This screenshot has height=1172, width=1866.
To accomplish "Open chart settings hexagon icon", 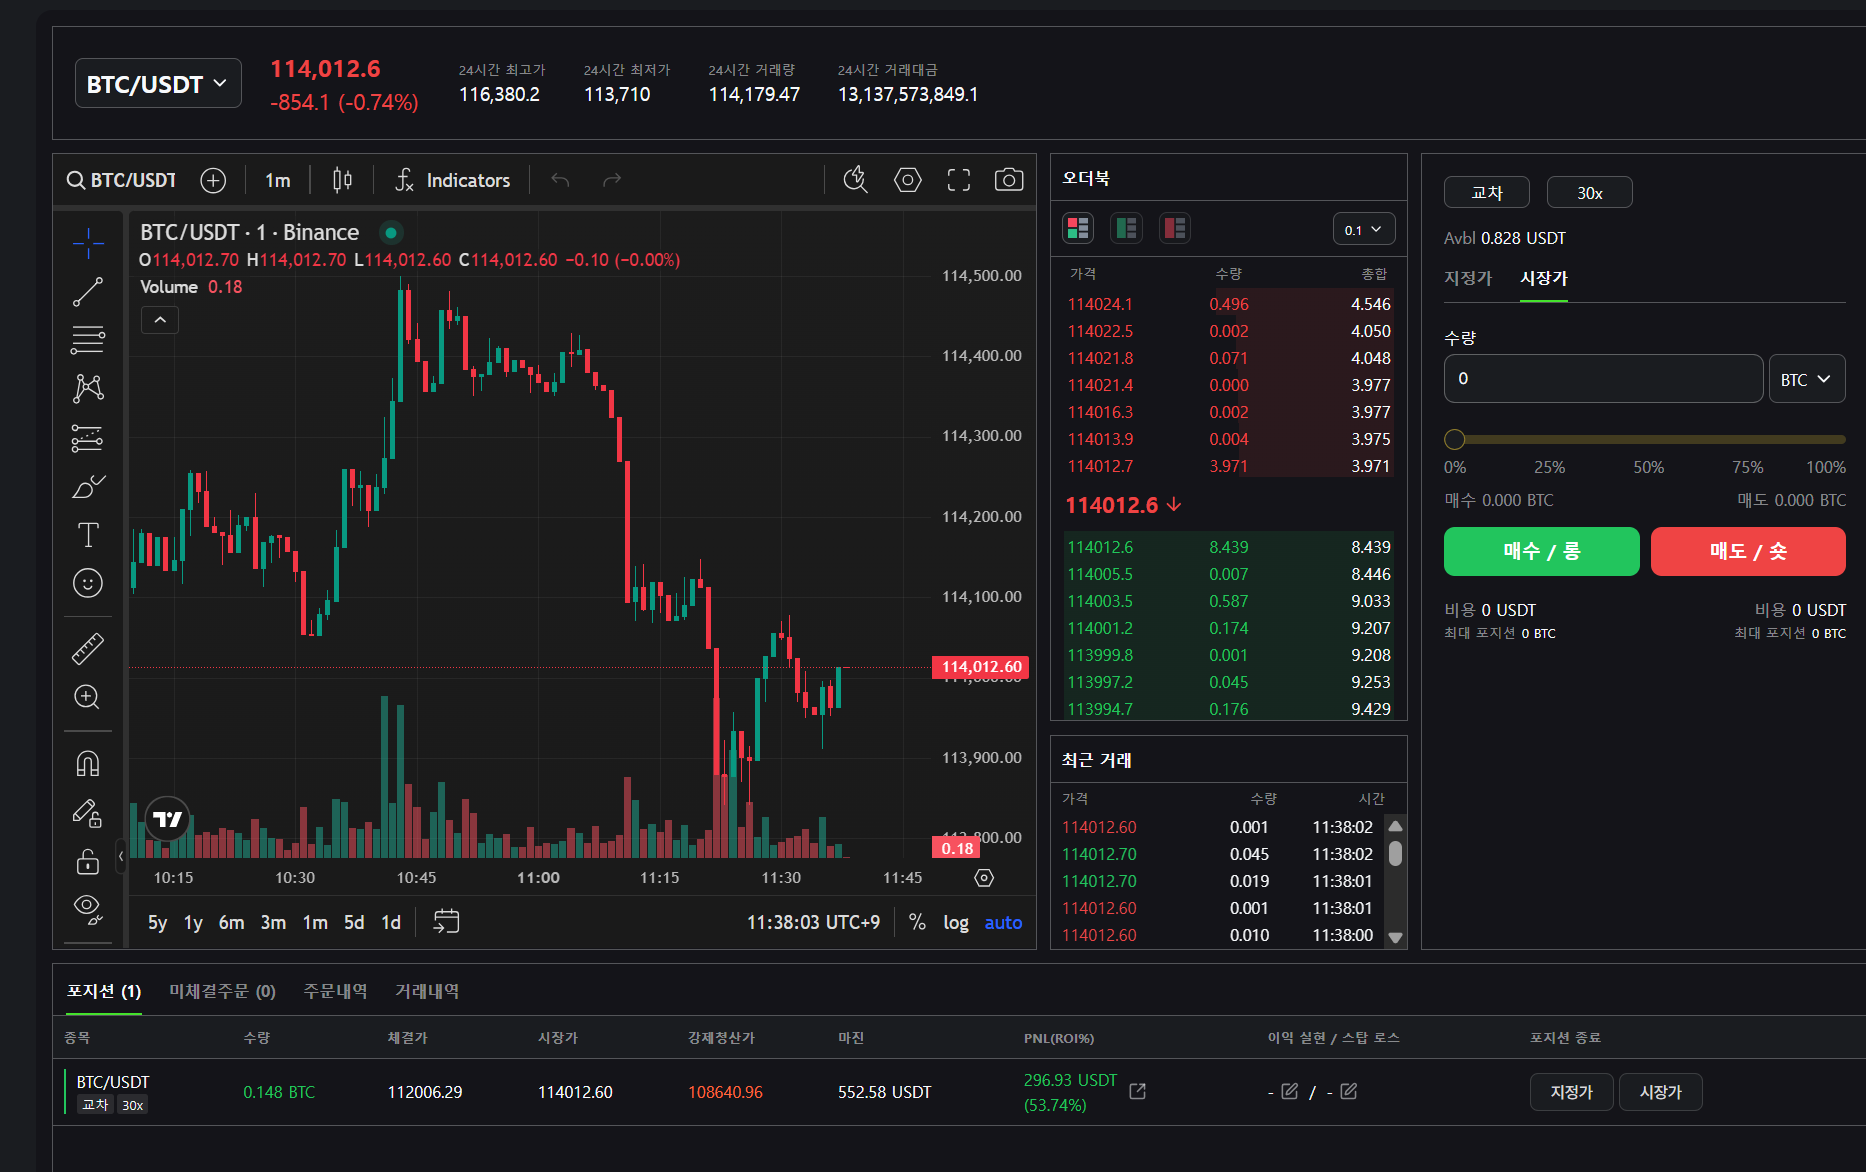I will click(907, 180).
